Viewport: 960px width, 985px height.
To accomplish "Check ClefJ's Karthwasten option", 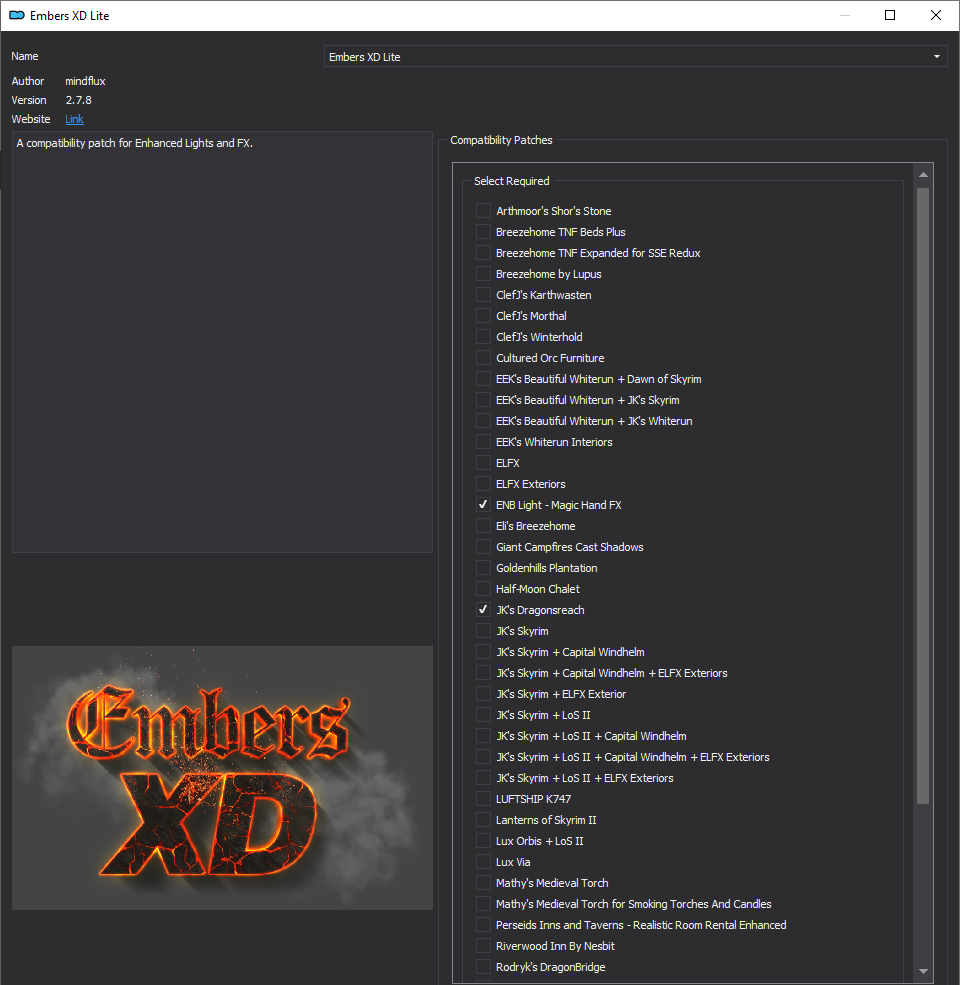I will pyautogui.click(x=483, y=295).
